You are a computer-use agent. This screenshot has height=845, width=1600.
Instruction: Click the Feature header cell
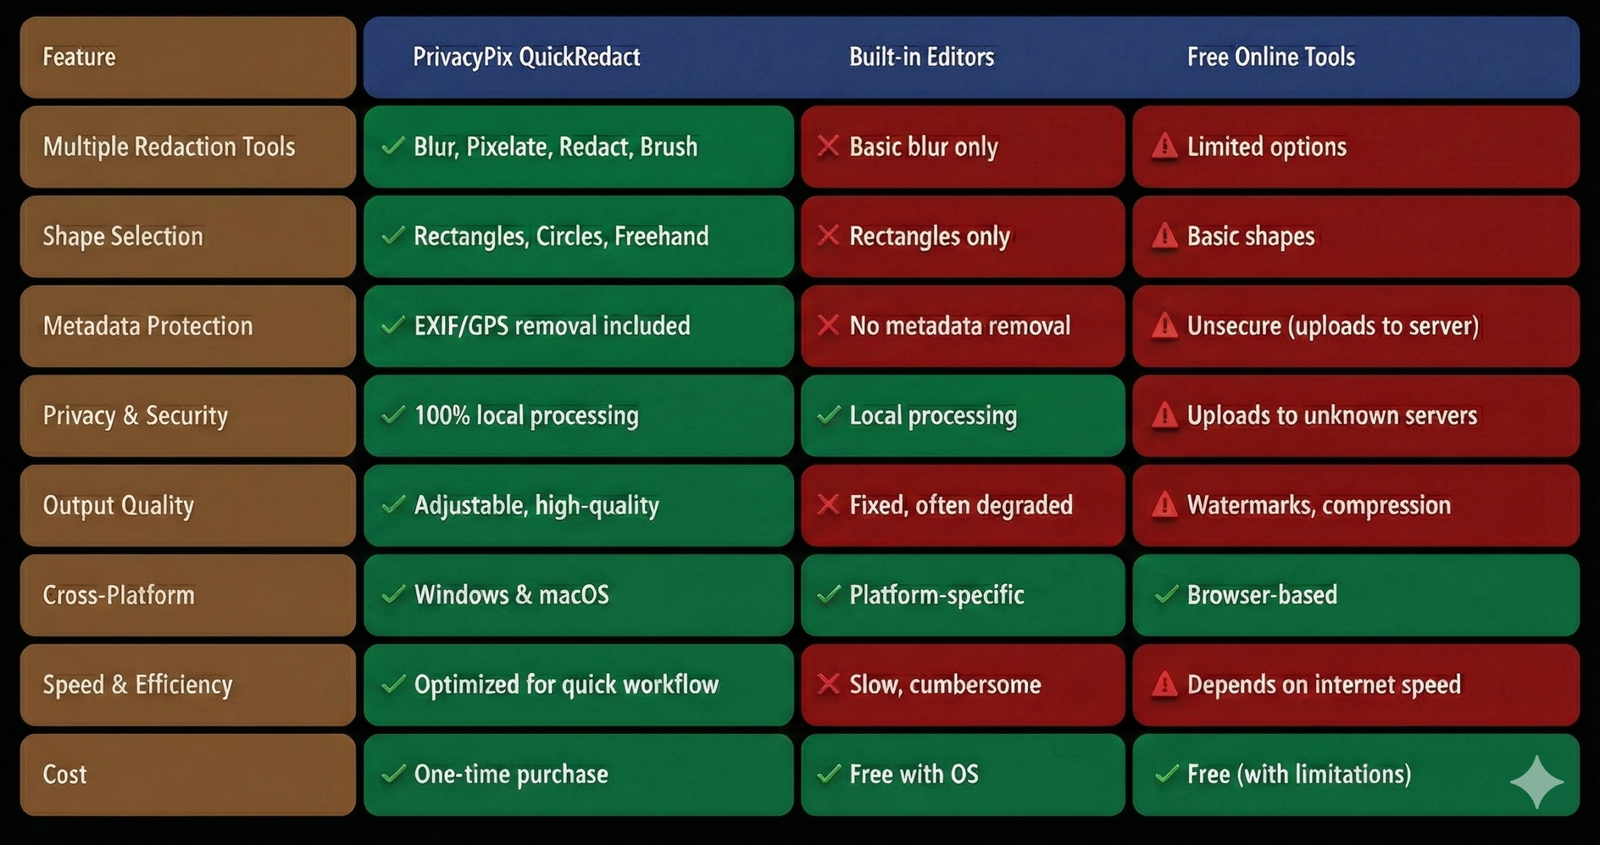(188, 57)
